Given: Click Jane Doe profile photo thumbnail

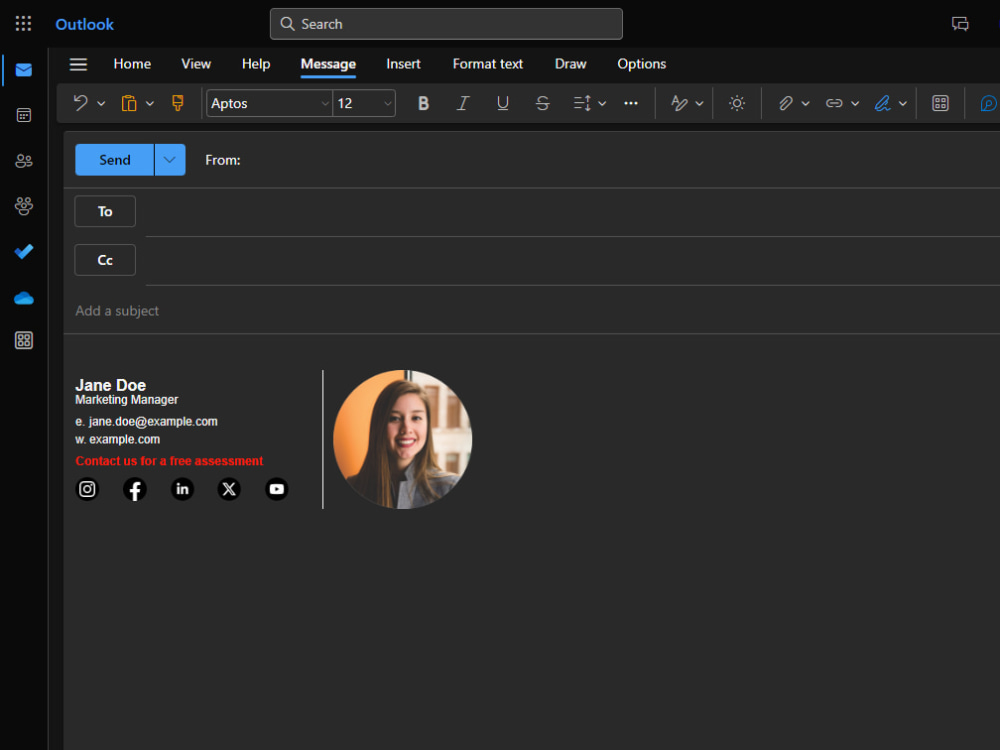Looking at the screenshot, I should click(402, 439).
